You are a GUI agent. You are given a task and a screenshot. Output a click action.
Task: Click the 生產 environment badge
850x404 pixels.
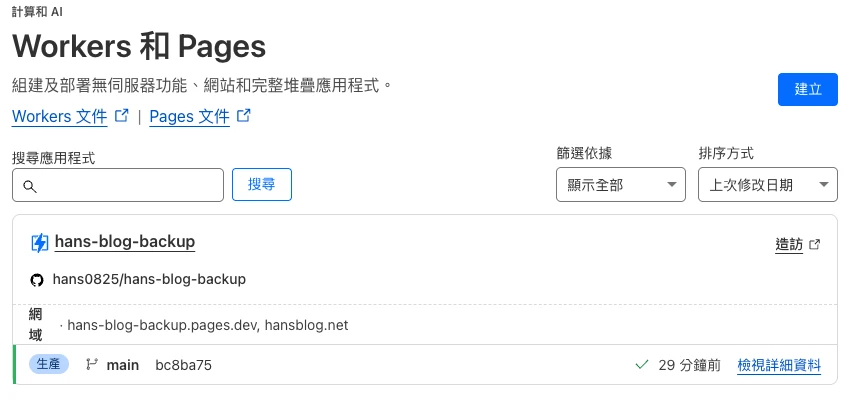pyautogui.click(x=48, y=364)
